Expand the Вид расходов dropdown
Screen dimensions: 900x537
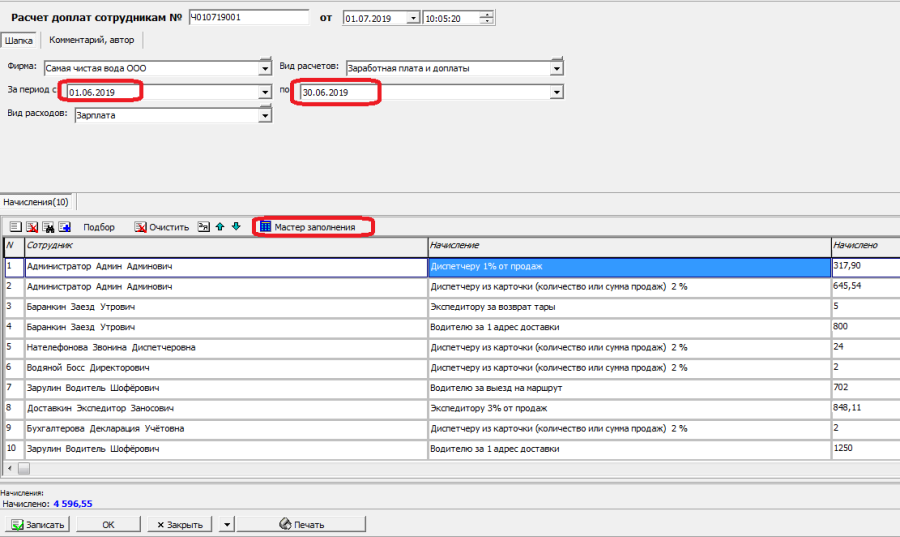point(265,115)
